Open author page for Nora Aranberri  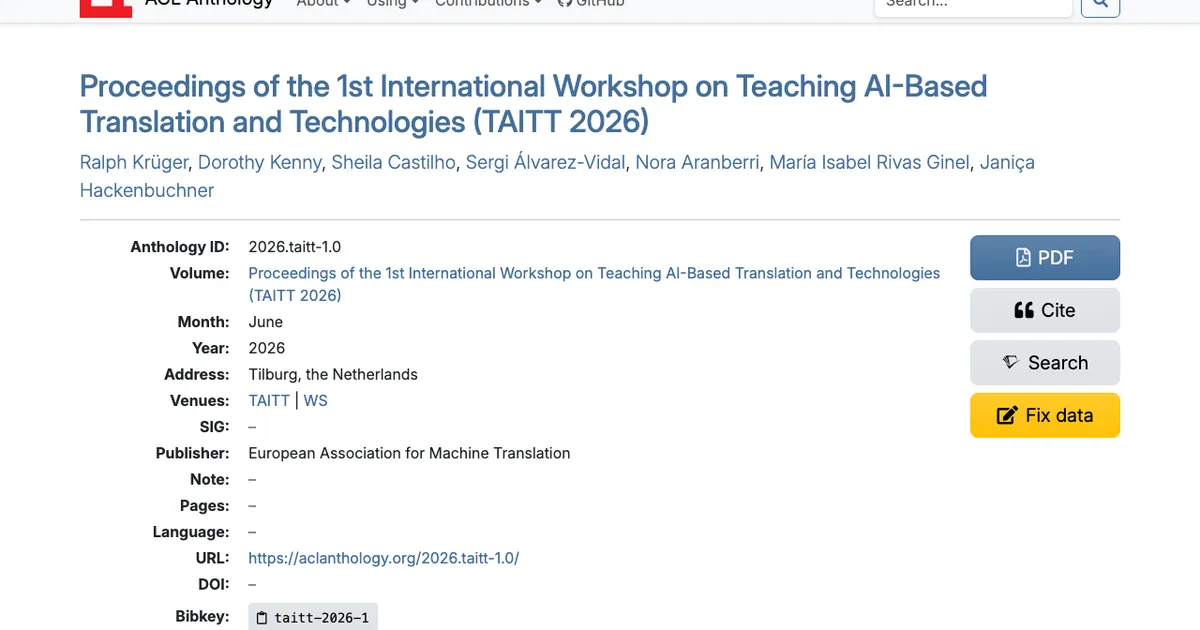tap(697, 162)
